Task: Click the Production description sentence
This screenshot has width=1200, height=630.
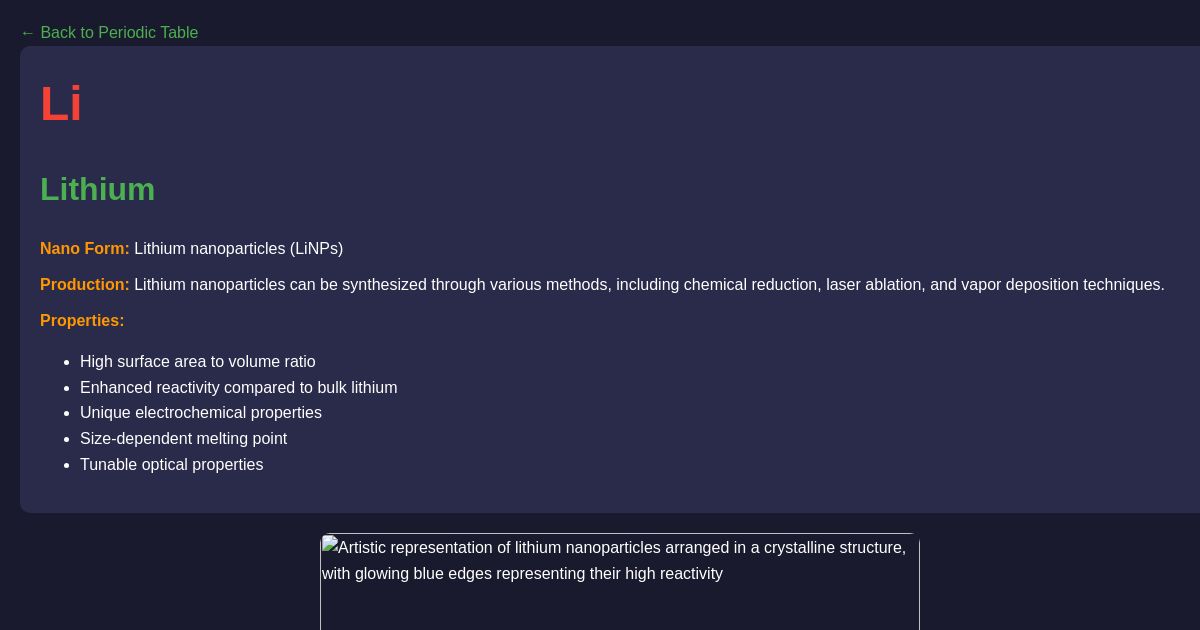Action: pos(649,285)
